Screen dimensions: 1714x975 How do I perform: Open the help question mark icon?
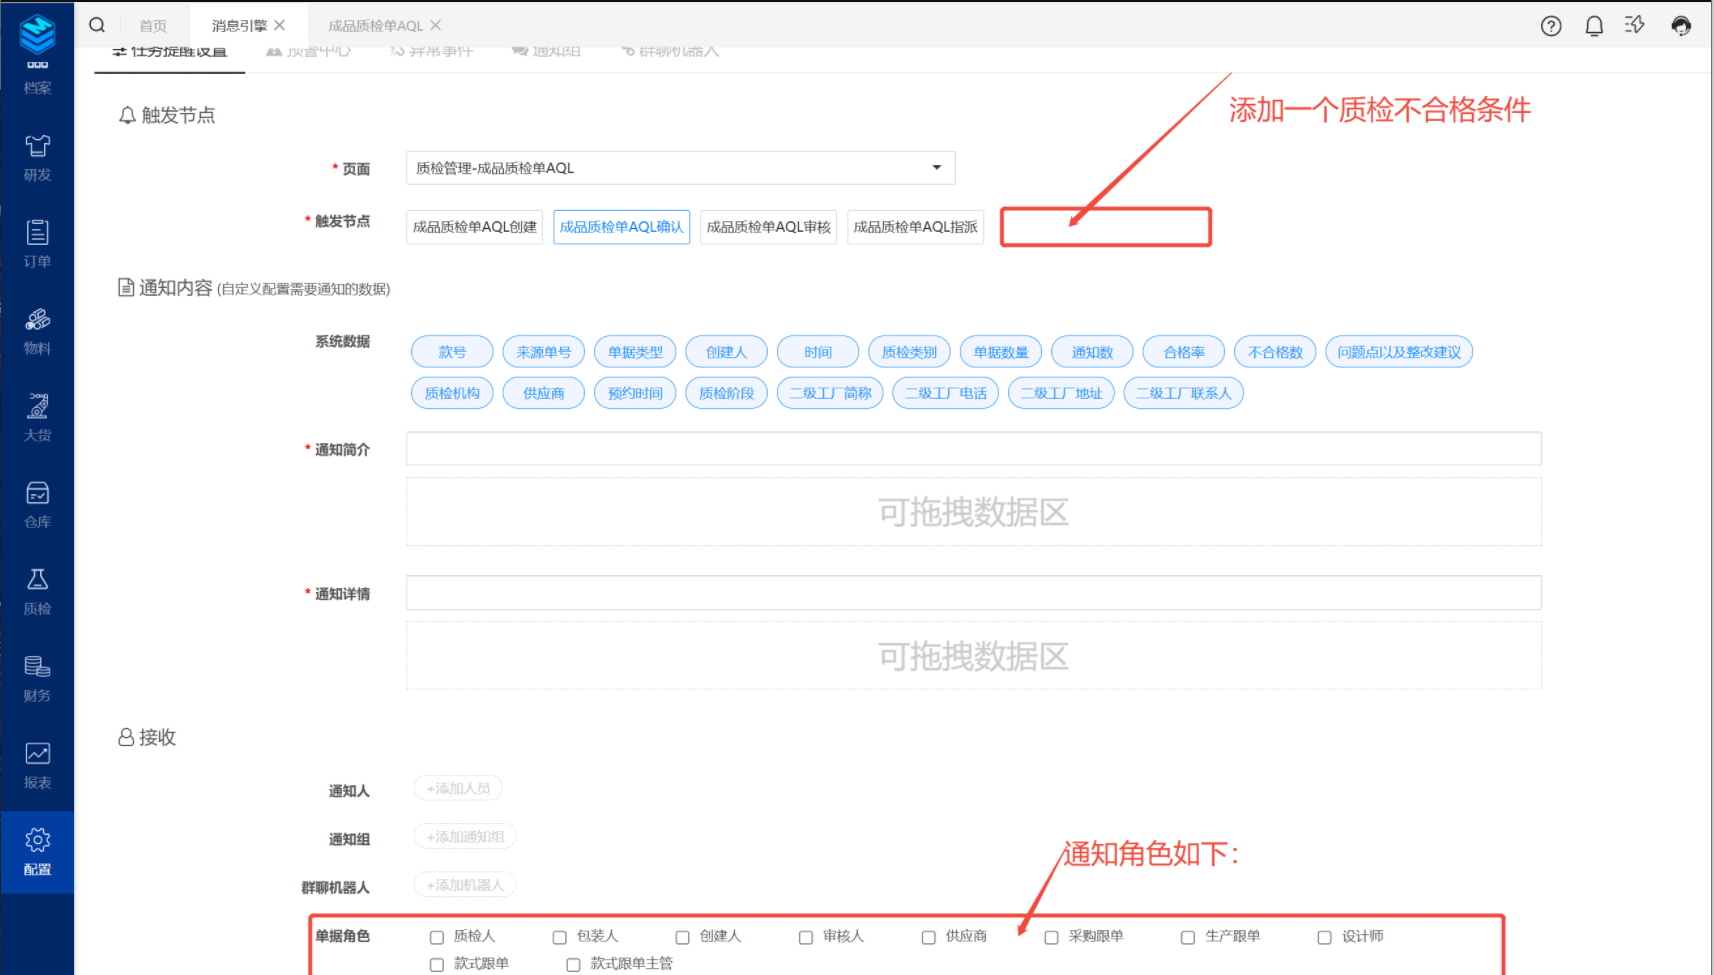click(1551, 26)
